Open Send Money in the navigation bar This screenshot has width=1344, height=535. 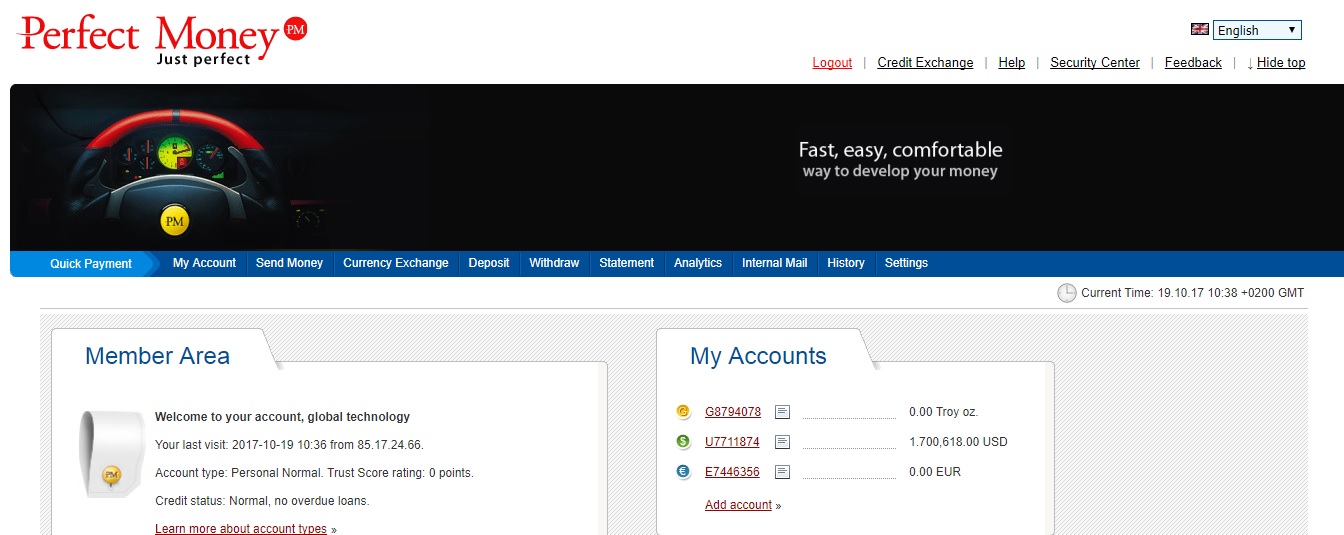pos(289,263)
